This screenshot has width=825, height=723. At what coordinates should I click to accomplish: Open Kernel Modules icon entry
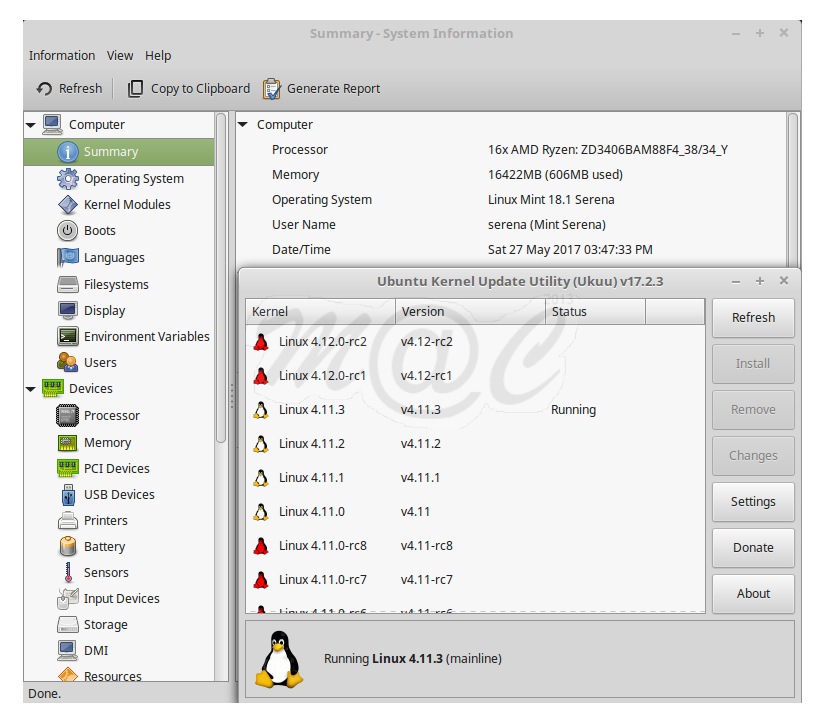pos(68,205)
